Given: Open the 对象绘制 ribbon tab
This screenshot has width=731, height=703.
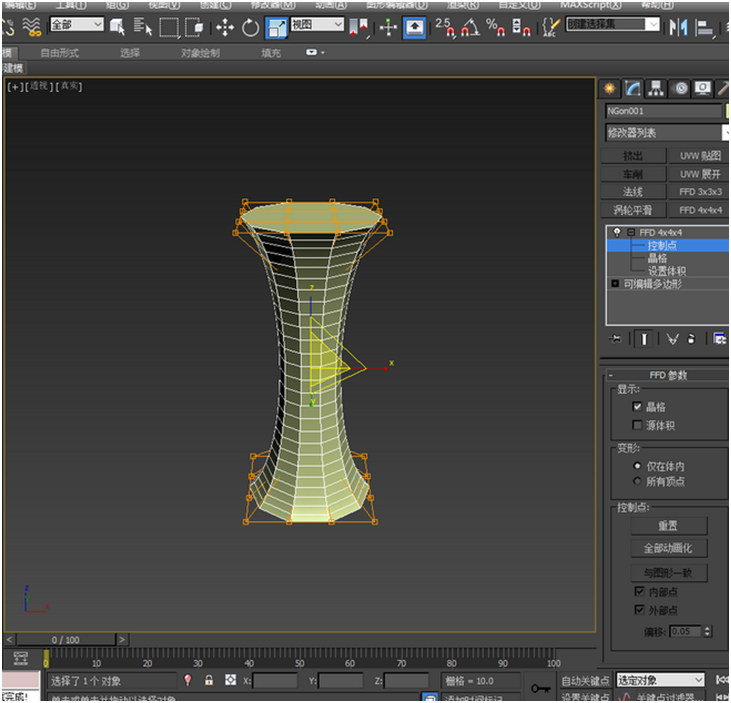Looking at the screenshot, I should 200,53.
